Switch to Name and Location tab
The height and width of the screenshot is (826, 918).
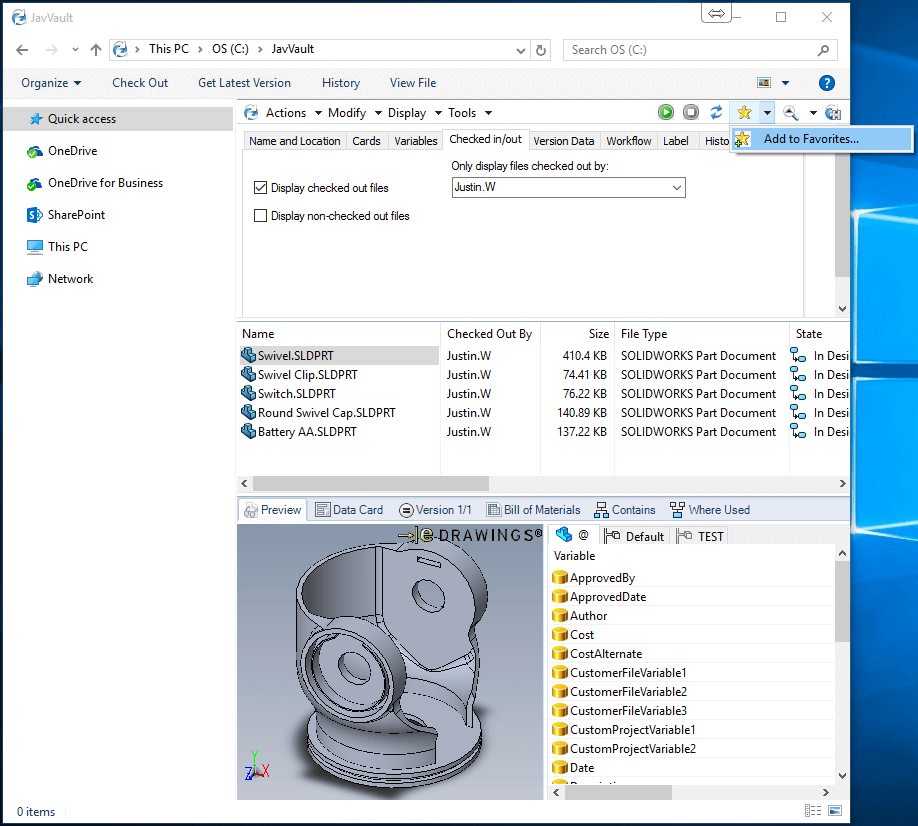point(294,141)
